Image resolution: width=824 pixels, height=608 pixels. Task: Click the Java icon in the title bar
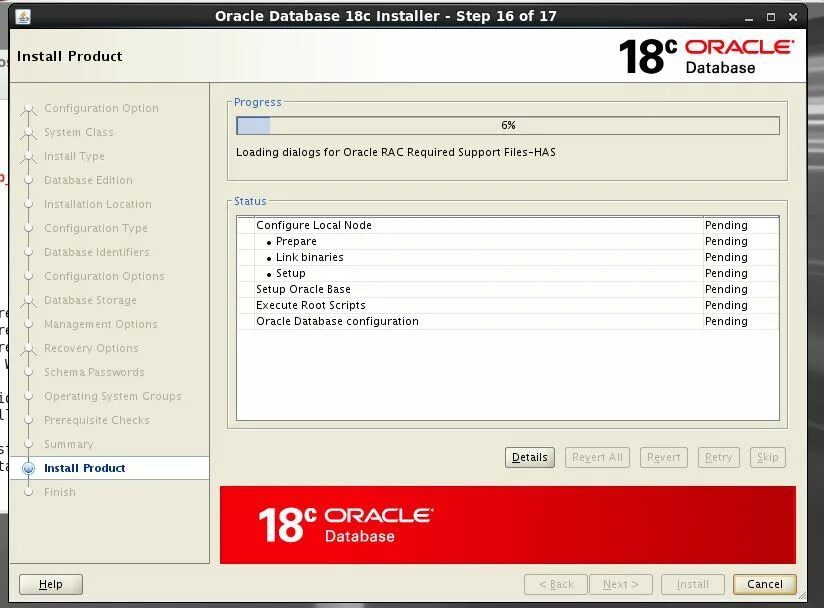coord(23,16)
